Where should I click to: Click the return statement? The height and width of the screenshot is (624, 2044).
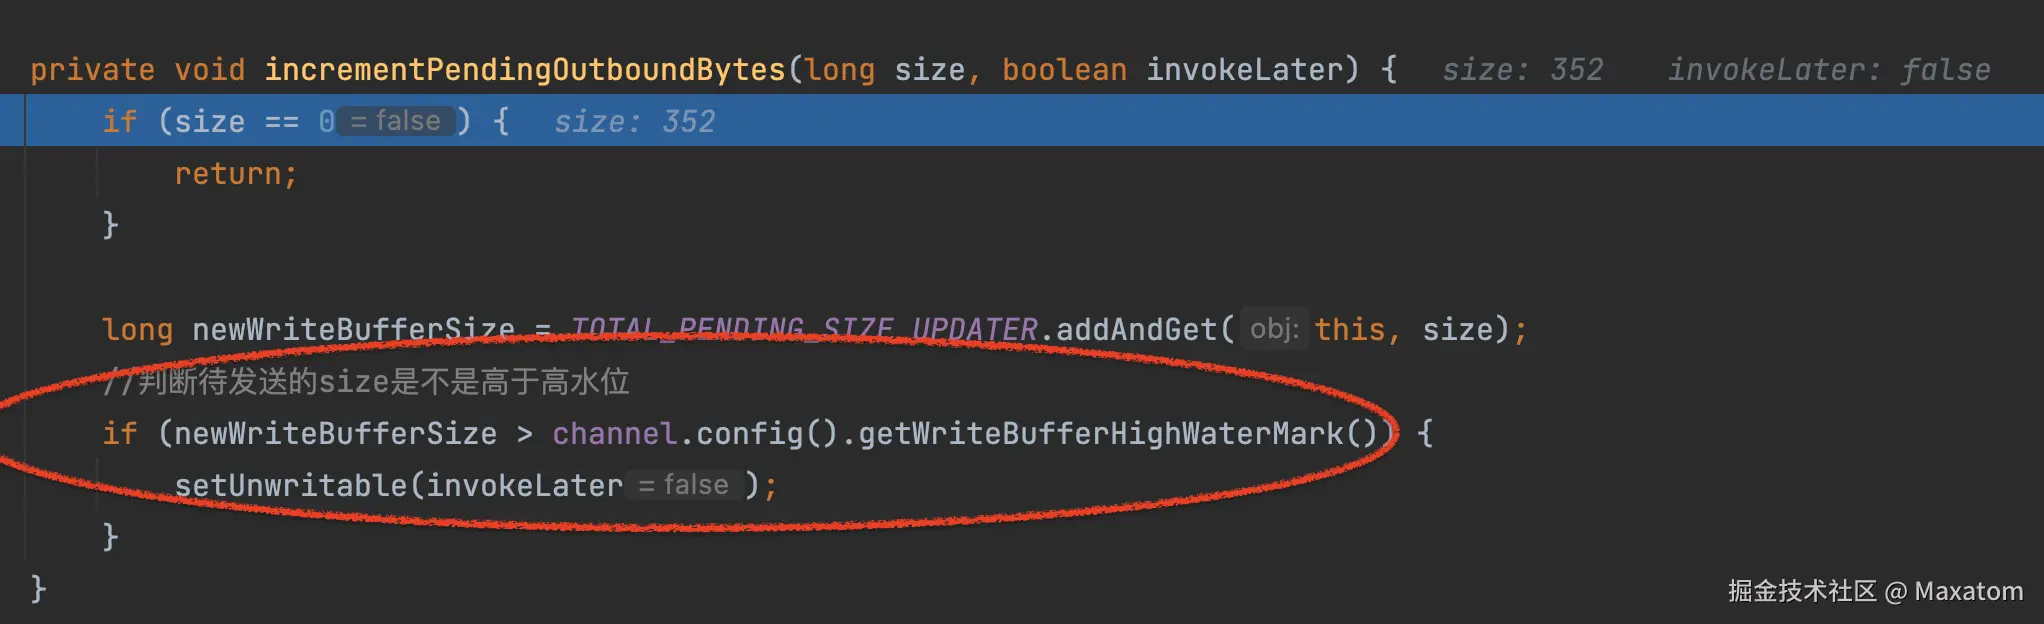tap(235, 174)
